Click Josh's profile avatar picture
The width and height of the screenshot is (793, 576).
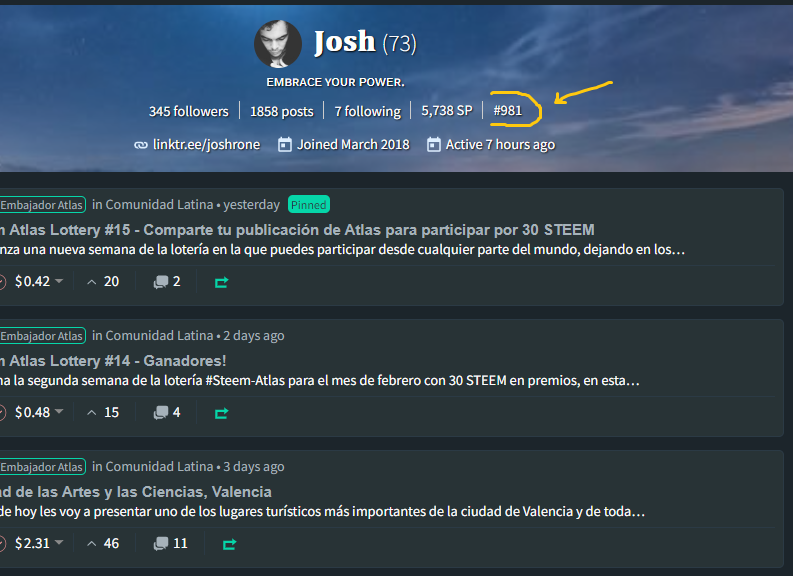[278, 44]
